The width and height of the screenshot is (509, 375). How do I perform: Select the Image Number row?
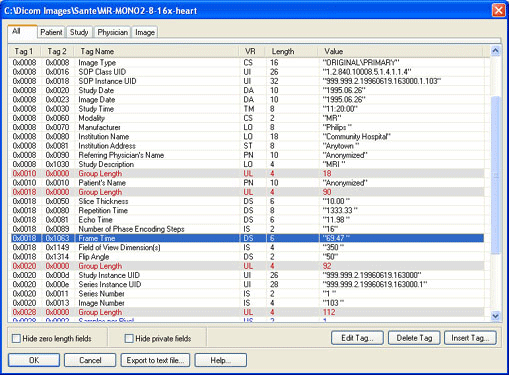tap(246, 303)
